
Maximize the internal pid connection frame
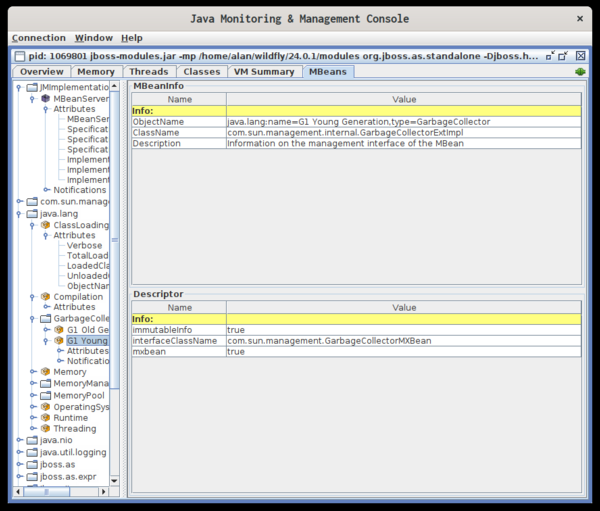click(563, 56)
